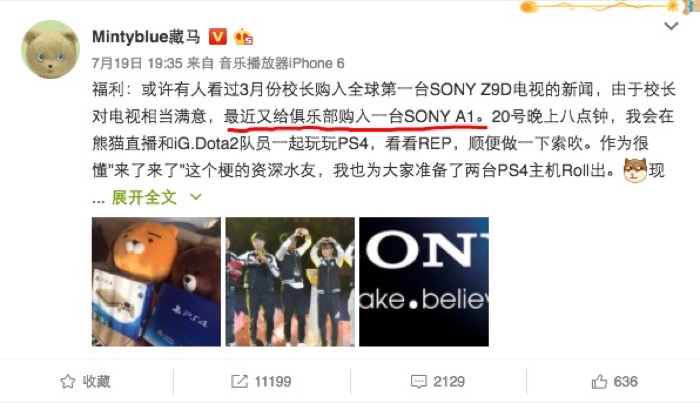Image resolution: width=700 pixels, height=403 pixels.
Task: Open reposts count 11199
Action: pos(273,382)
